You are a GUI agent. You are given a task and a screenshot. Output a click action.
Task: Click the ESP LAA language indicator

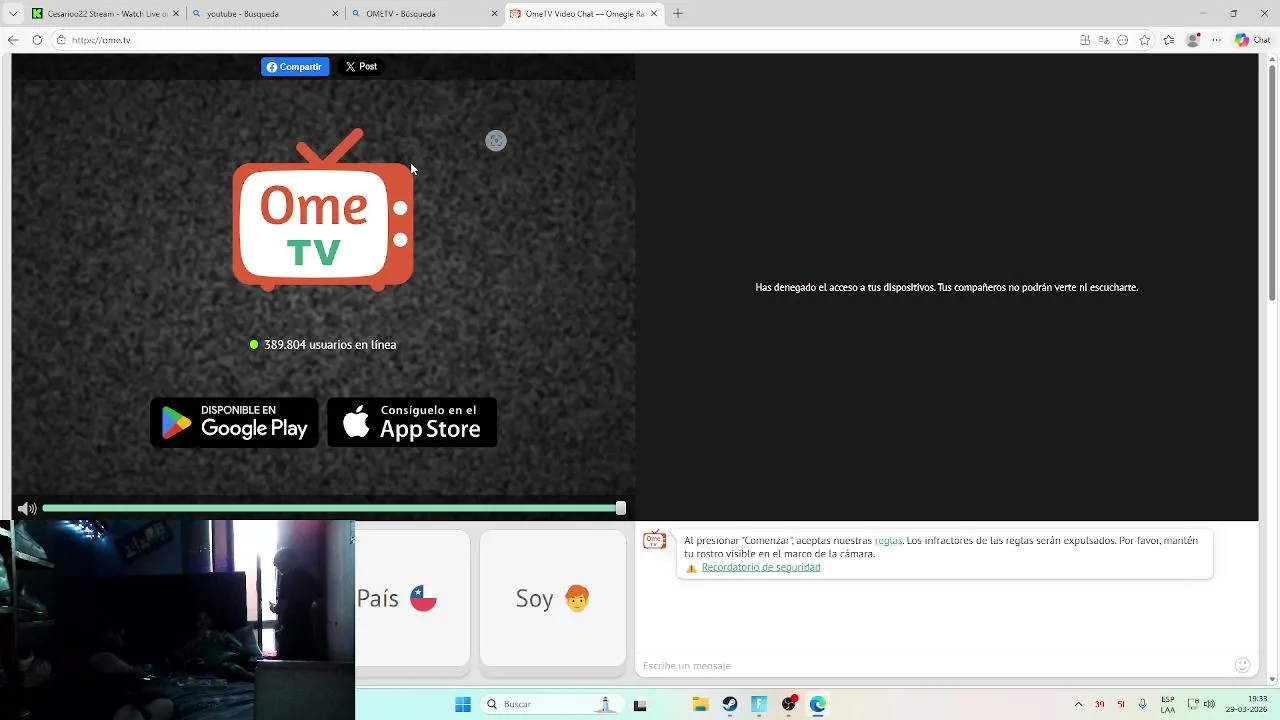tap(1168, 704)
